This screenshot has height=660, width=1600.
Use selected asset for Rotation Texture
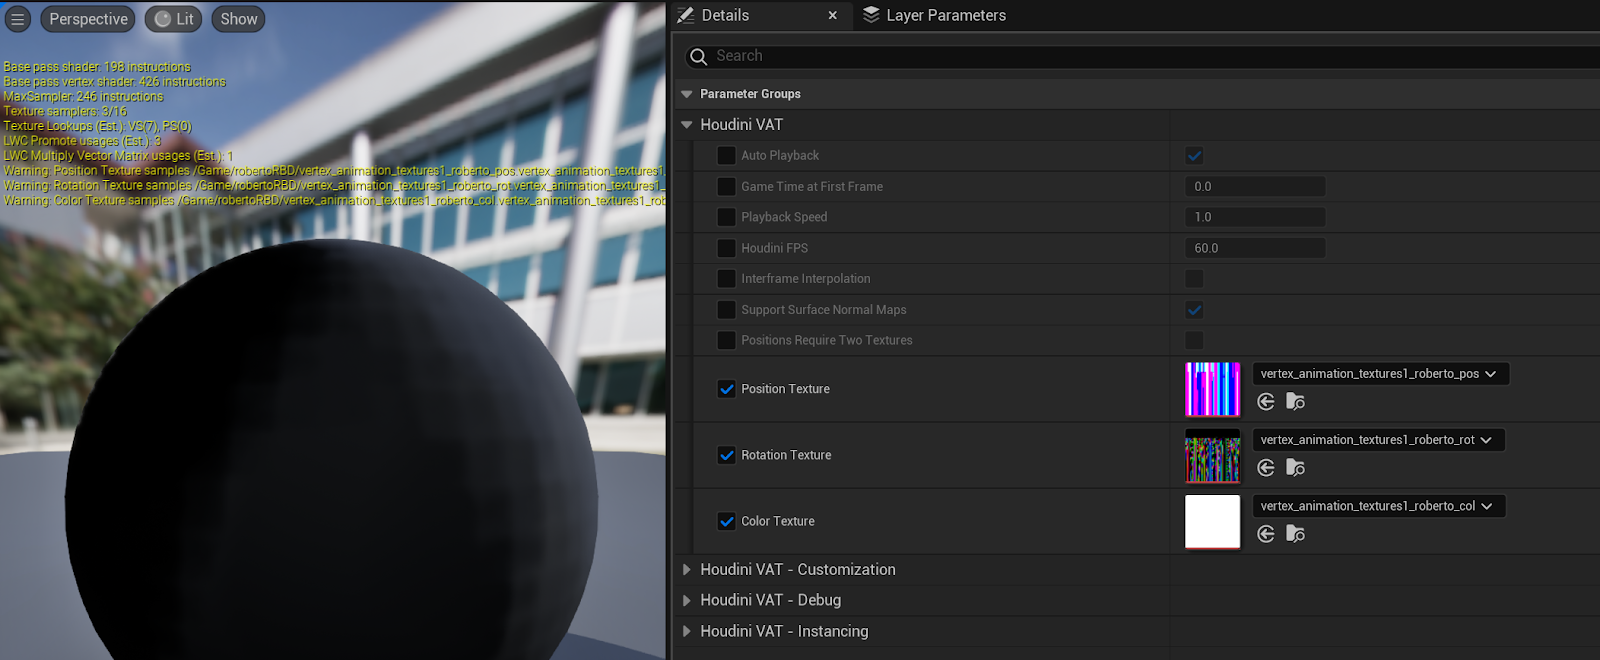[1266, 468]
